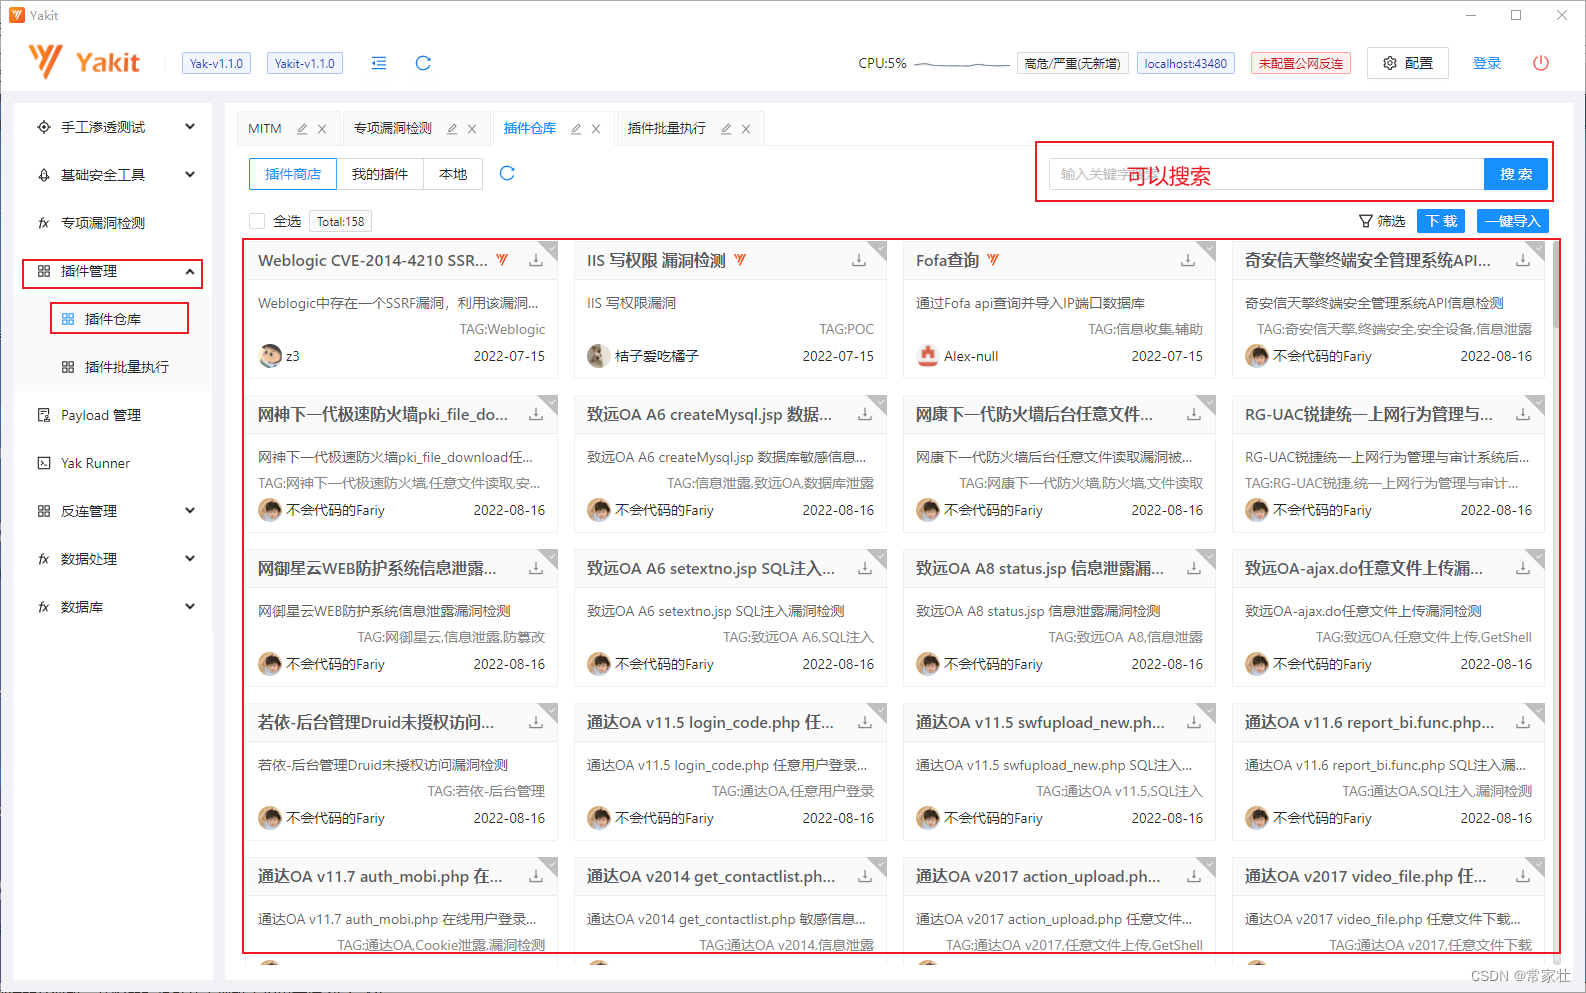Download the 通达OA v2017 video_file.php plugin

1523,876
